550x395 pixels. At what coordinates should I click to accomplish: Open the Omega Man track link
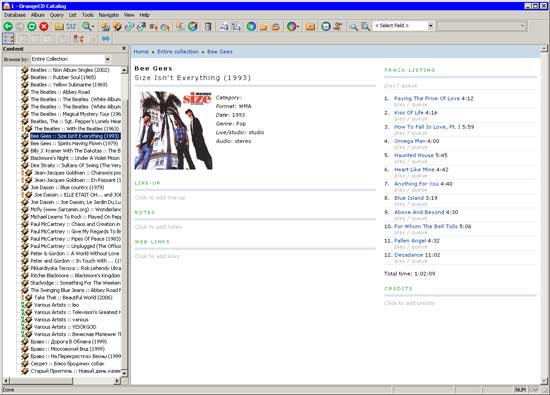point(410,141)
